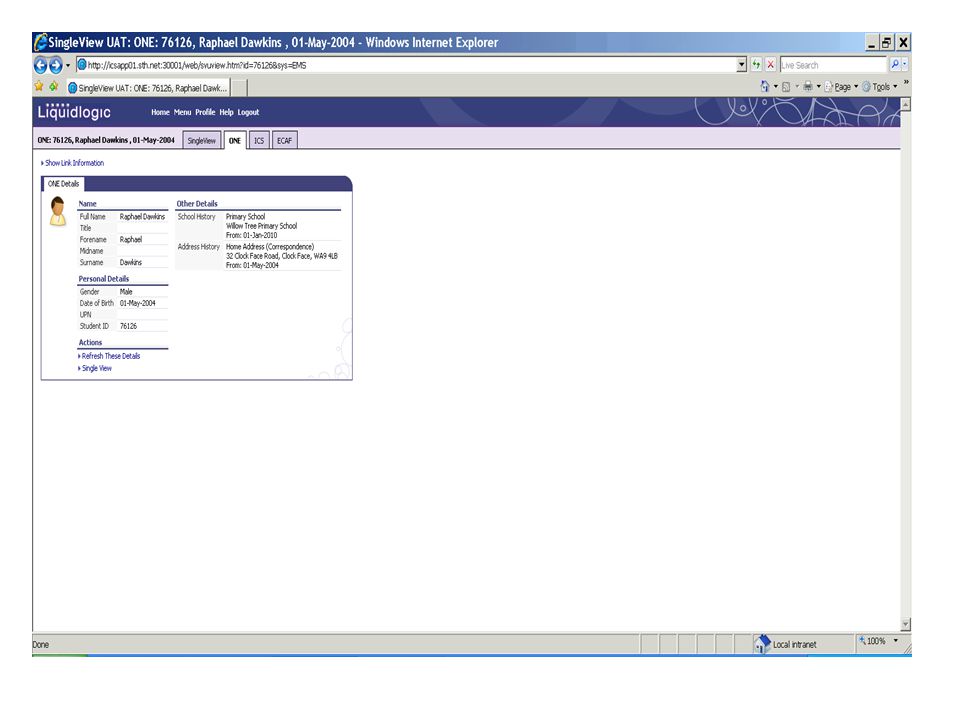
Task: Open the Home button dropdown arrow
Action: tap(776, 87)
